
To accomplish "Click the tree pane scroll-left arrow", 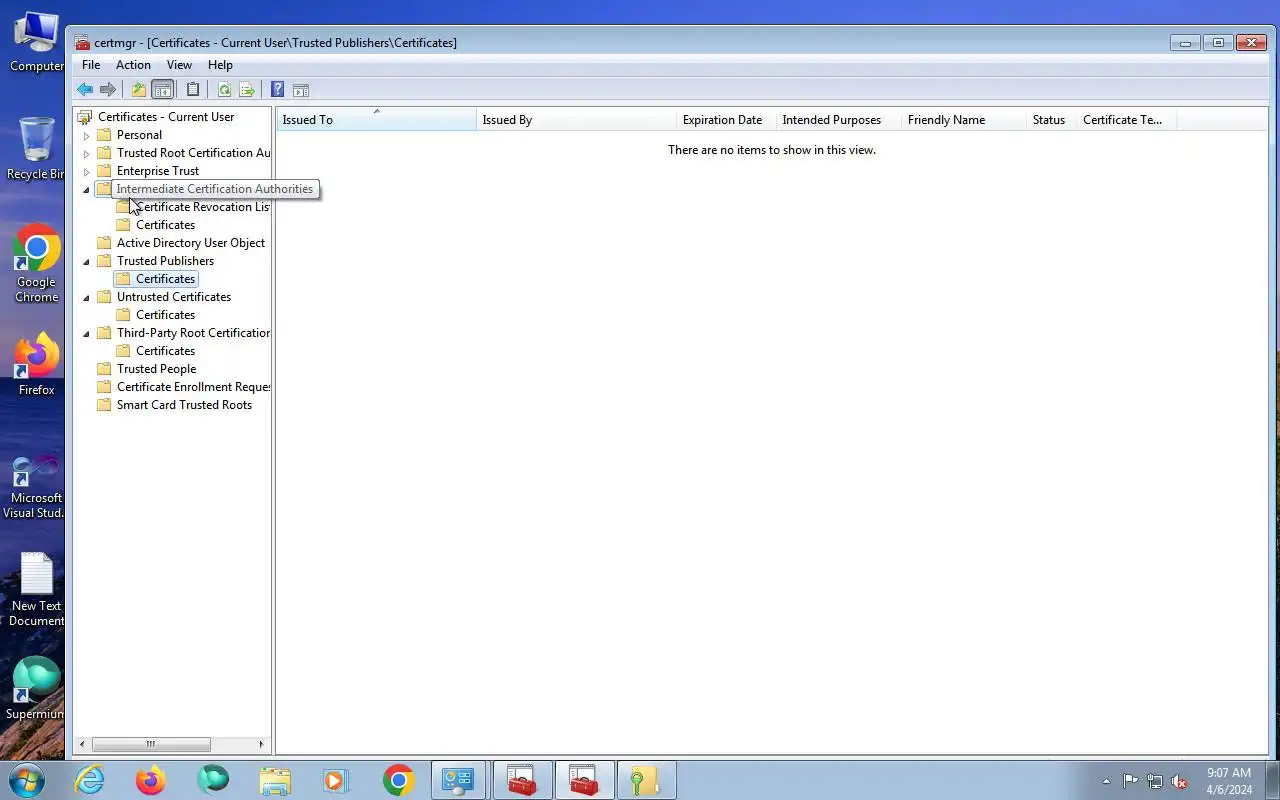I will click(82, 744).
